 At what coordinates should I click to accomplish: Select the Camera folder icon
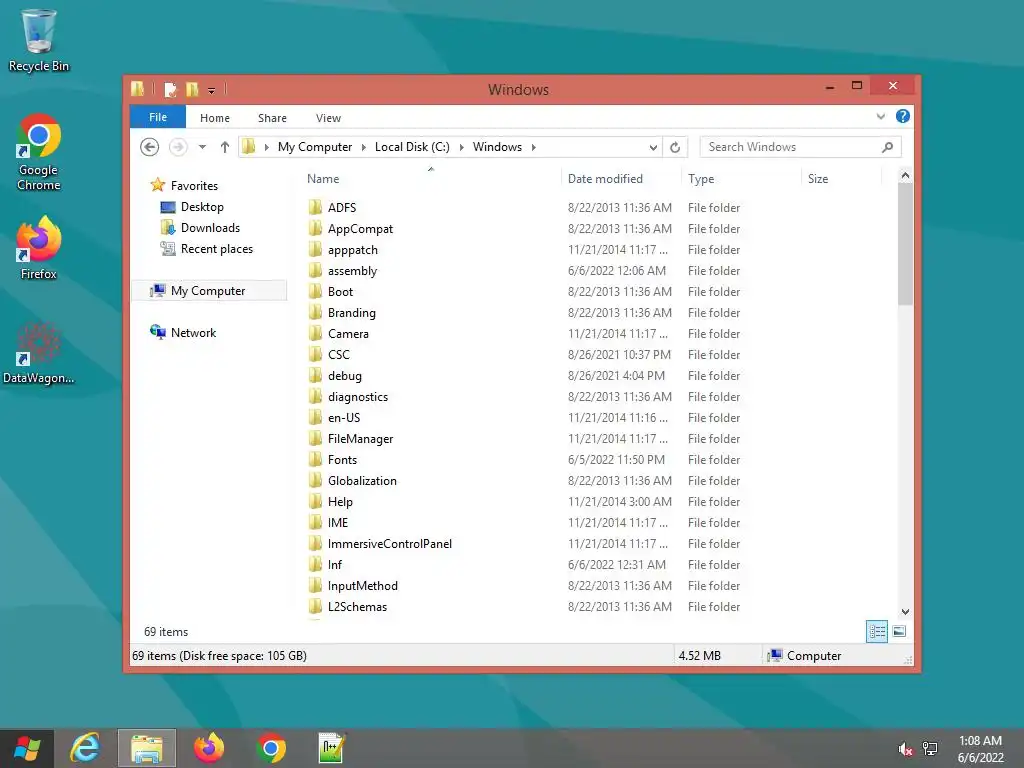(x=315, y=333)
